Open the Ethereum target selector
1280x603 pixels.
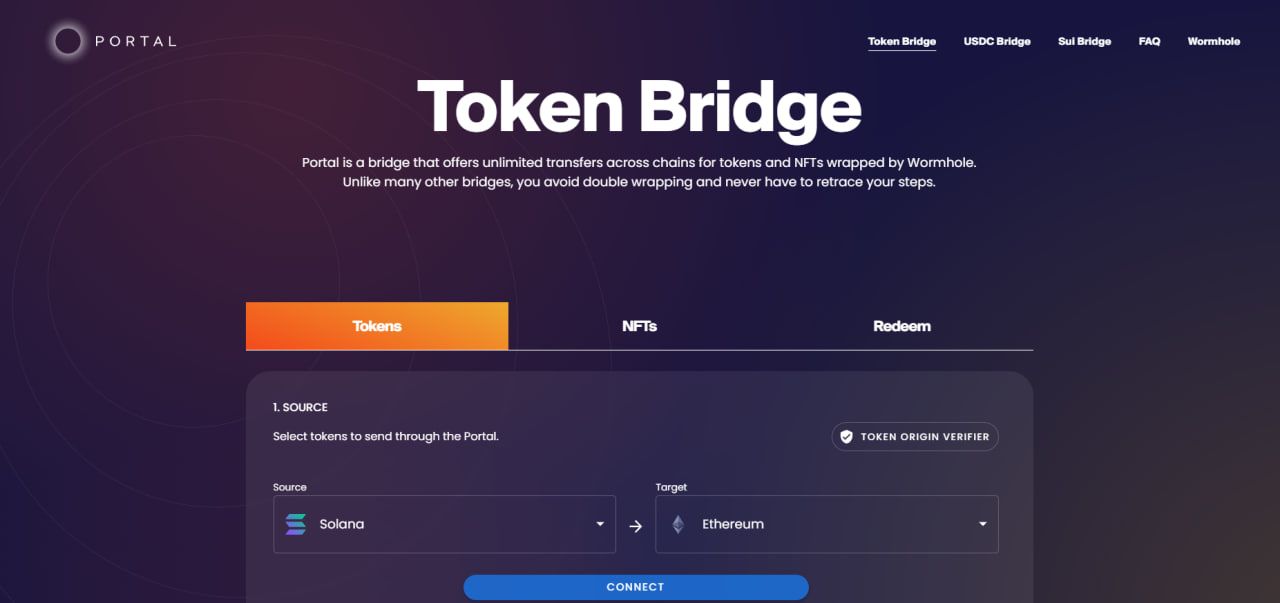[827, 524]
